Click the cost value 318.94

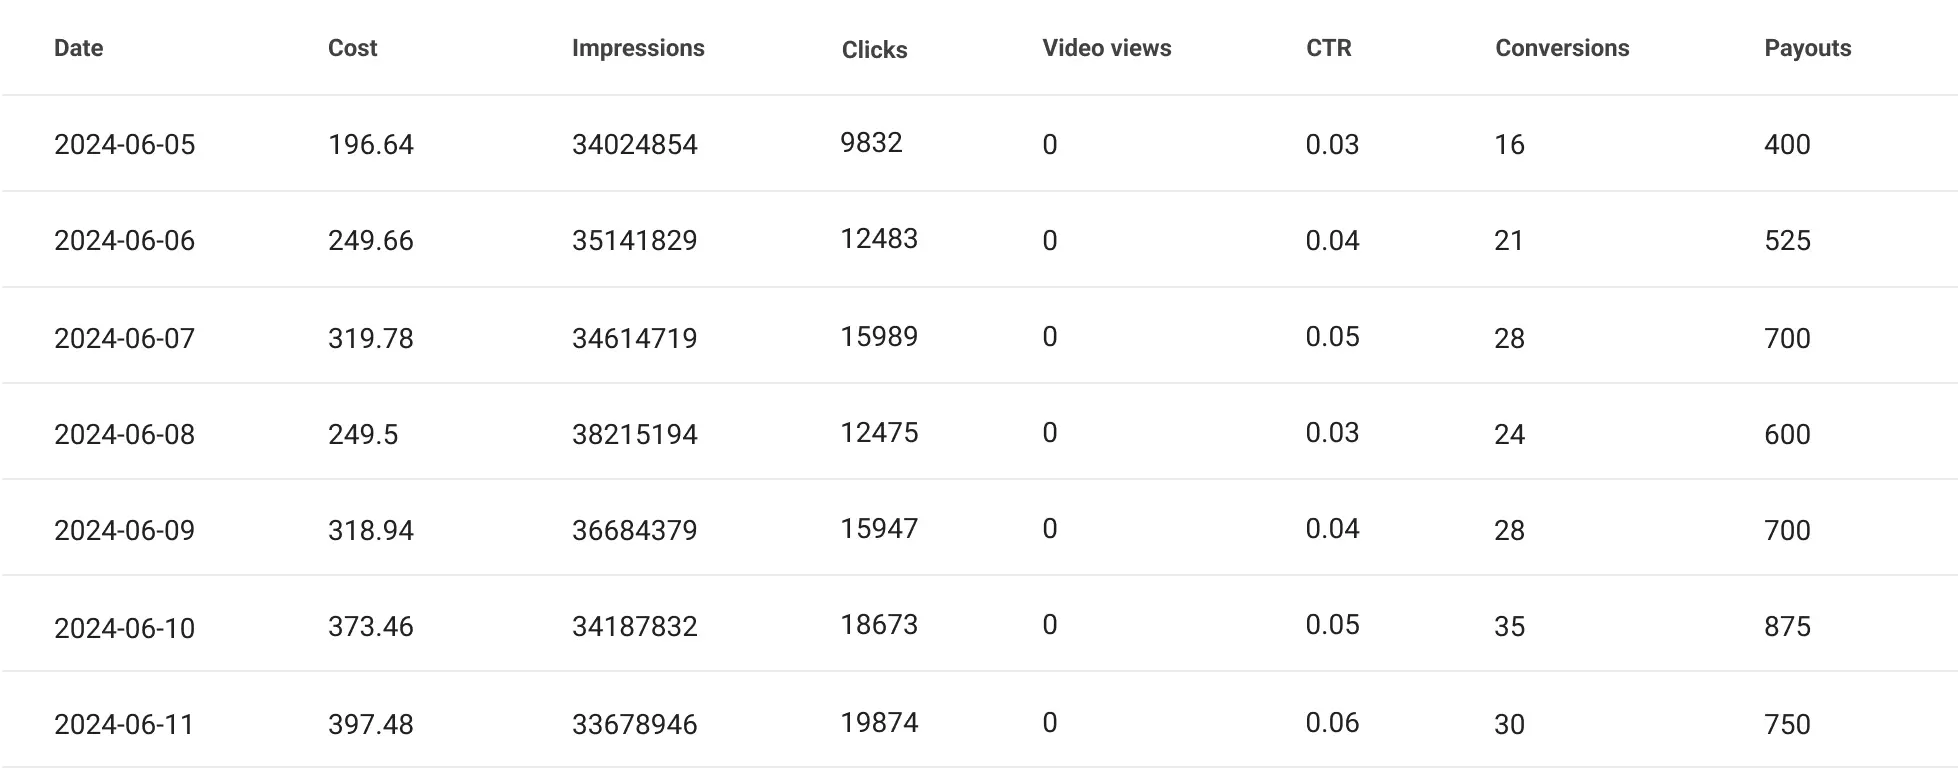(370, 530)
